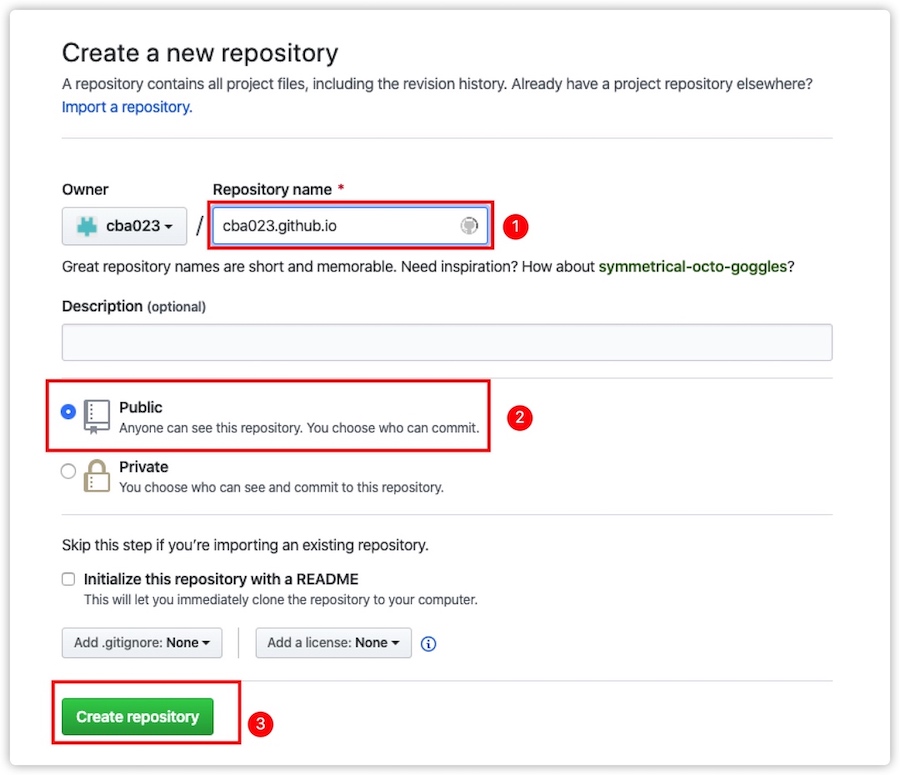
Task: Open the Owner cba023 dropdown
Action: (125, 226)
